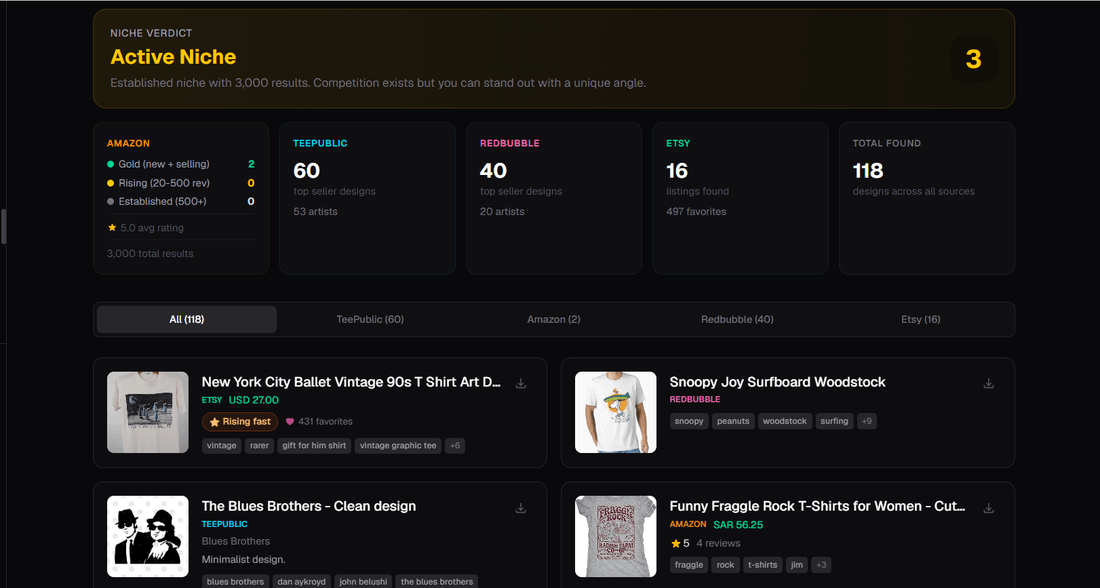
Task: Click the niche score badge showing 3
Action: pos(973,59)
